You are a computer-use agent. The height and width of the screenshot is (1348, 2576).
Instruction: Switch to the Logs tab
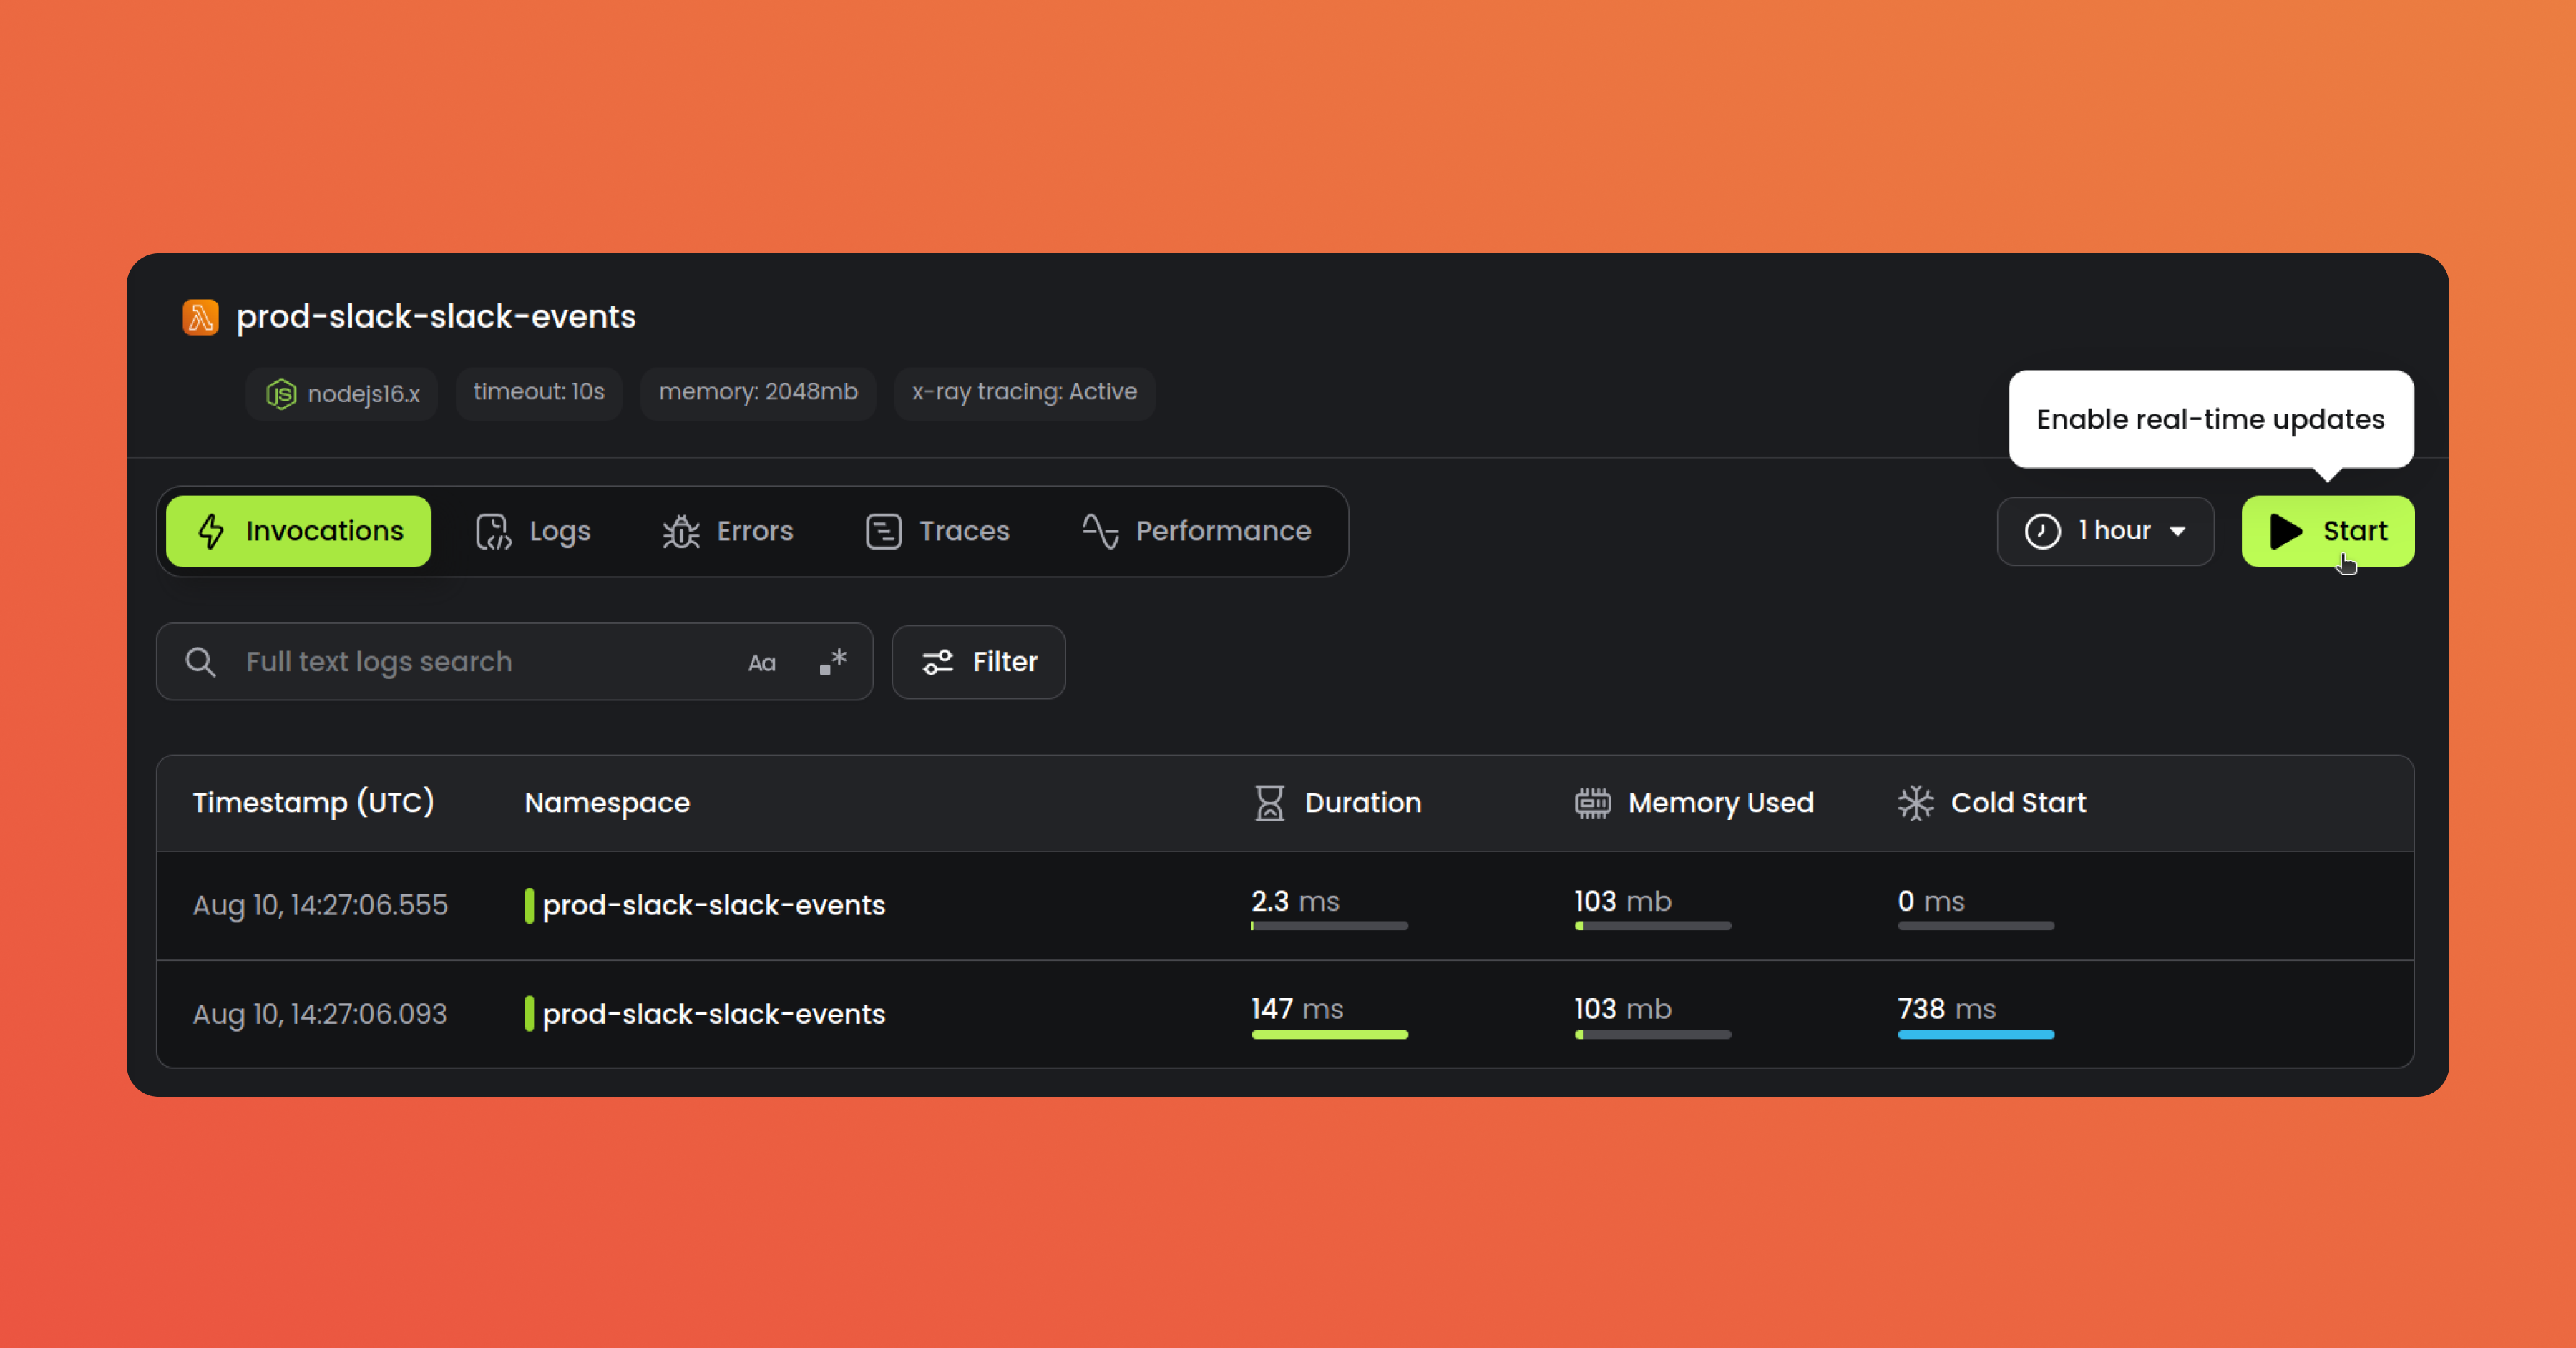coord(533,531)
